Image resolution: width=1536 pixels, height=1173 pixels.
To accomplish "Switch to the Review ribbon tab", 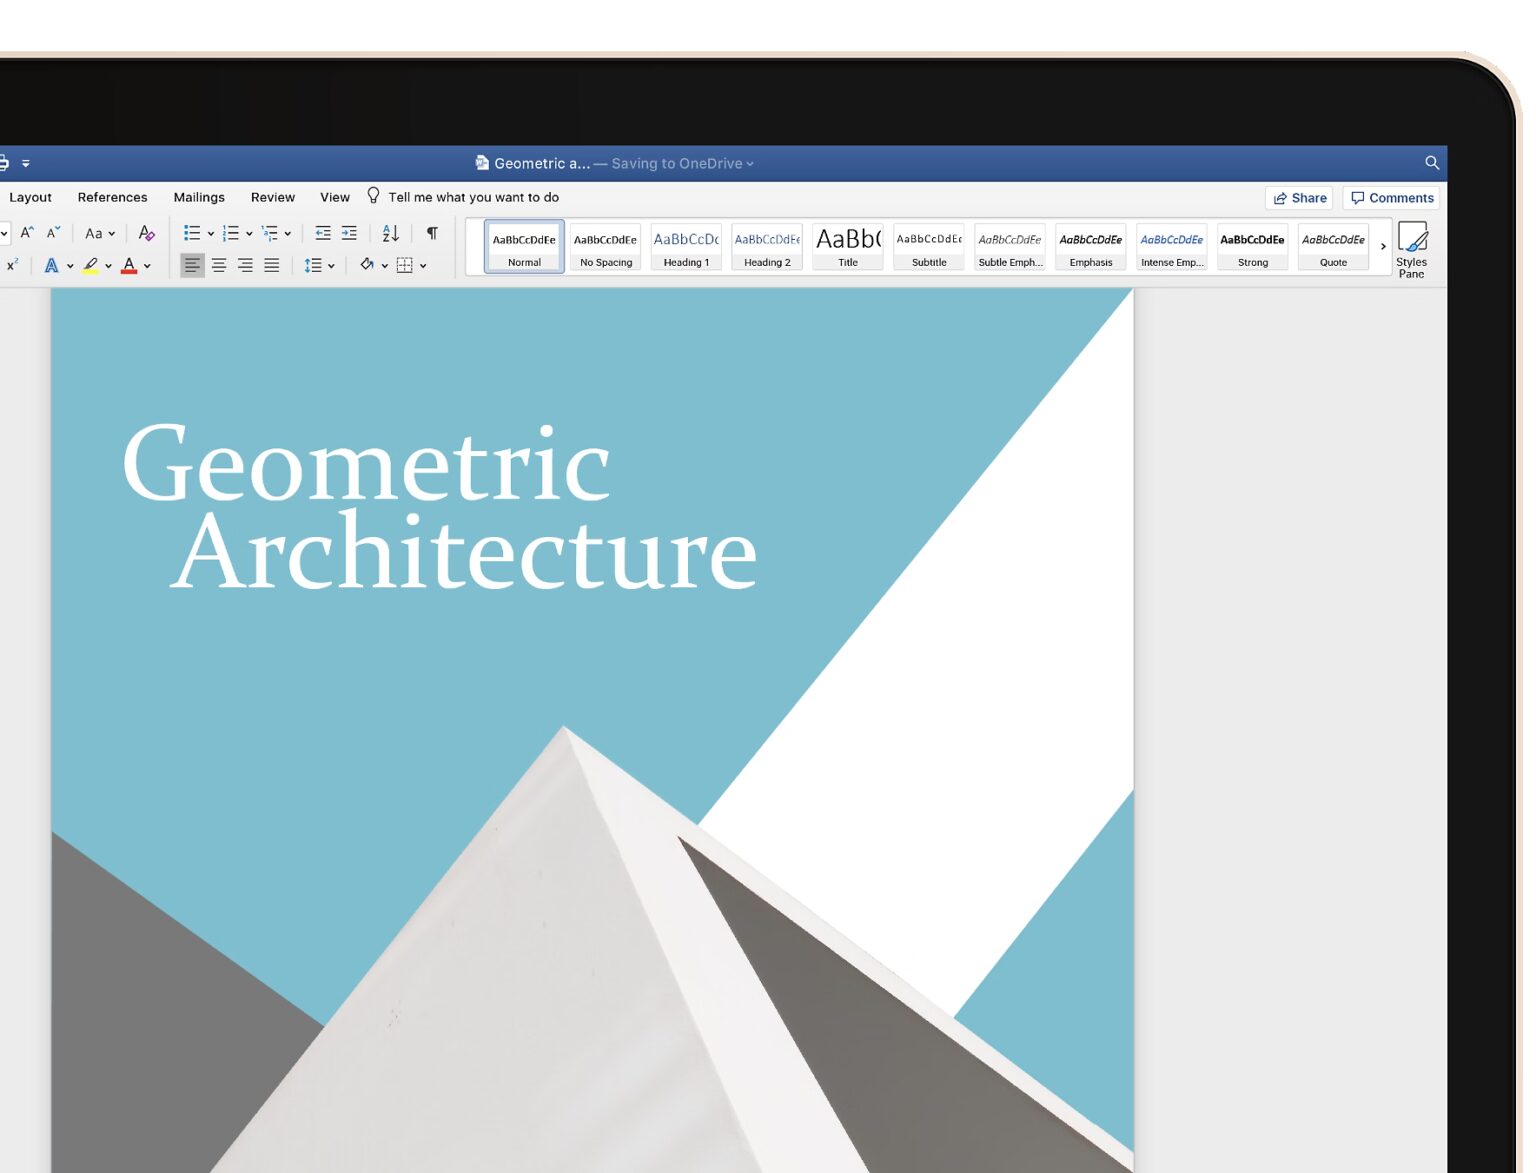I will pos(272,197).
